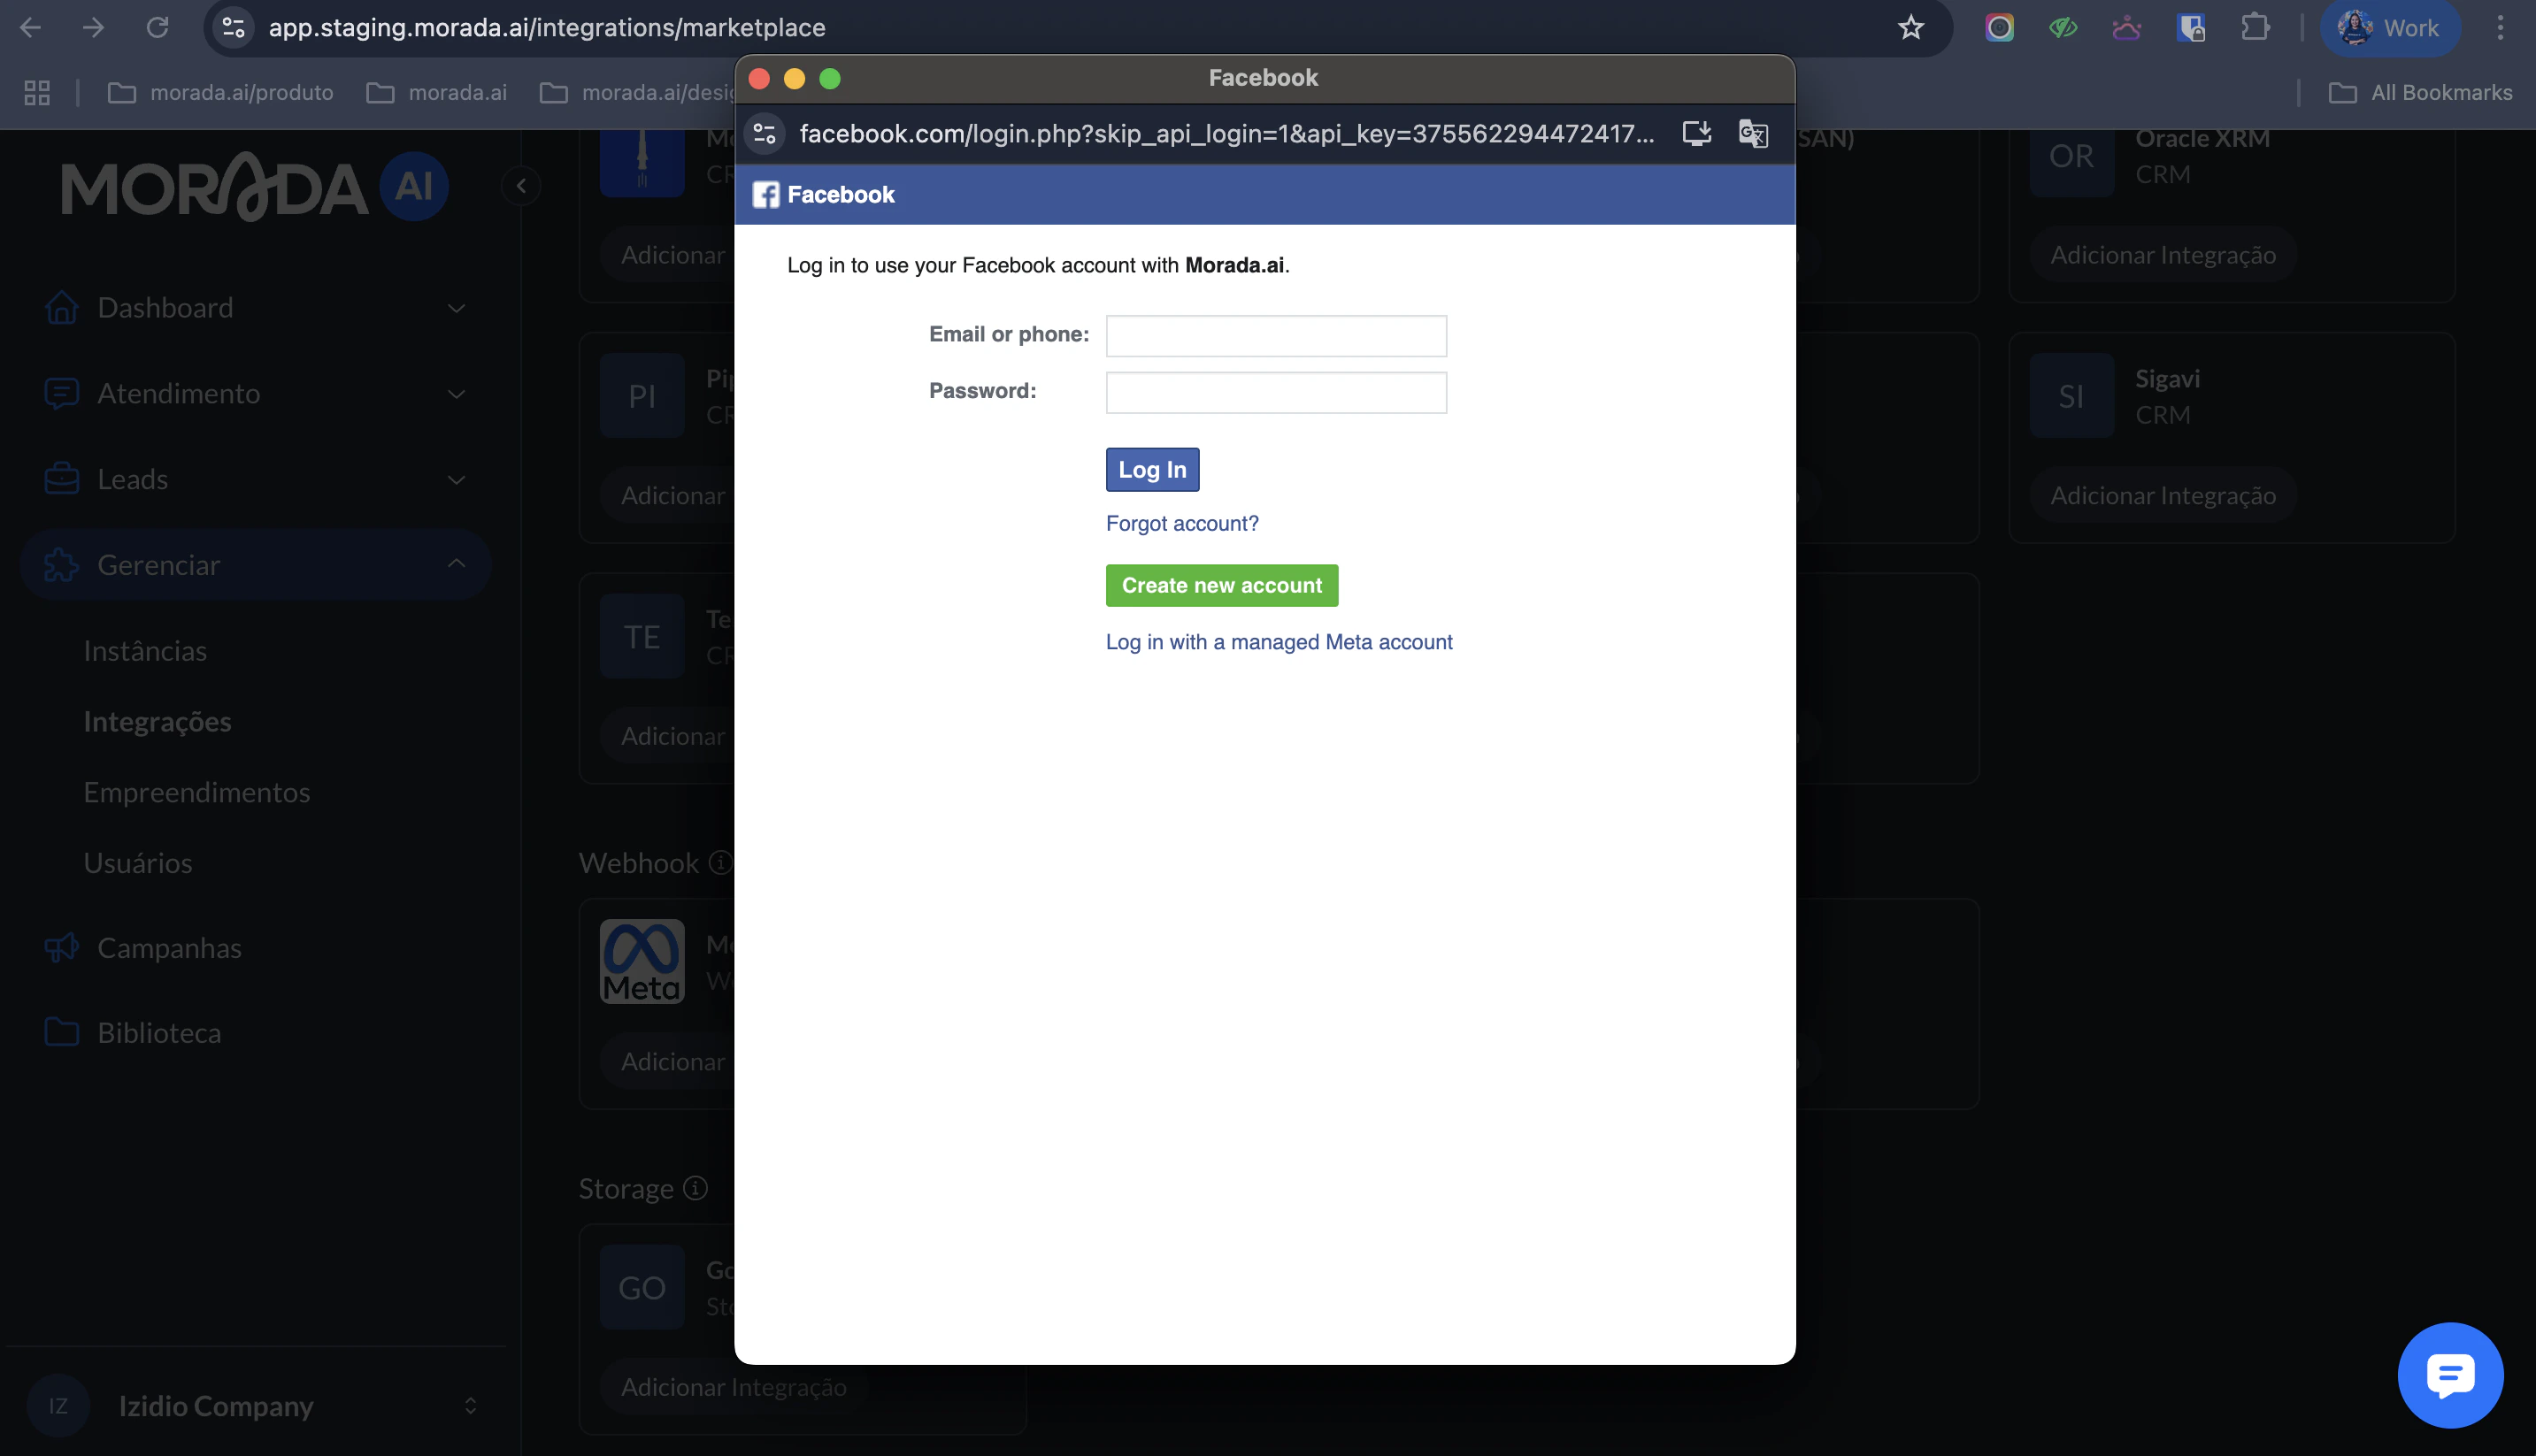Click the Forgot account link

[1181, 523]
